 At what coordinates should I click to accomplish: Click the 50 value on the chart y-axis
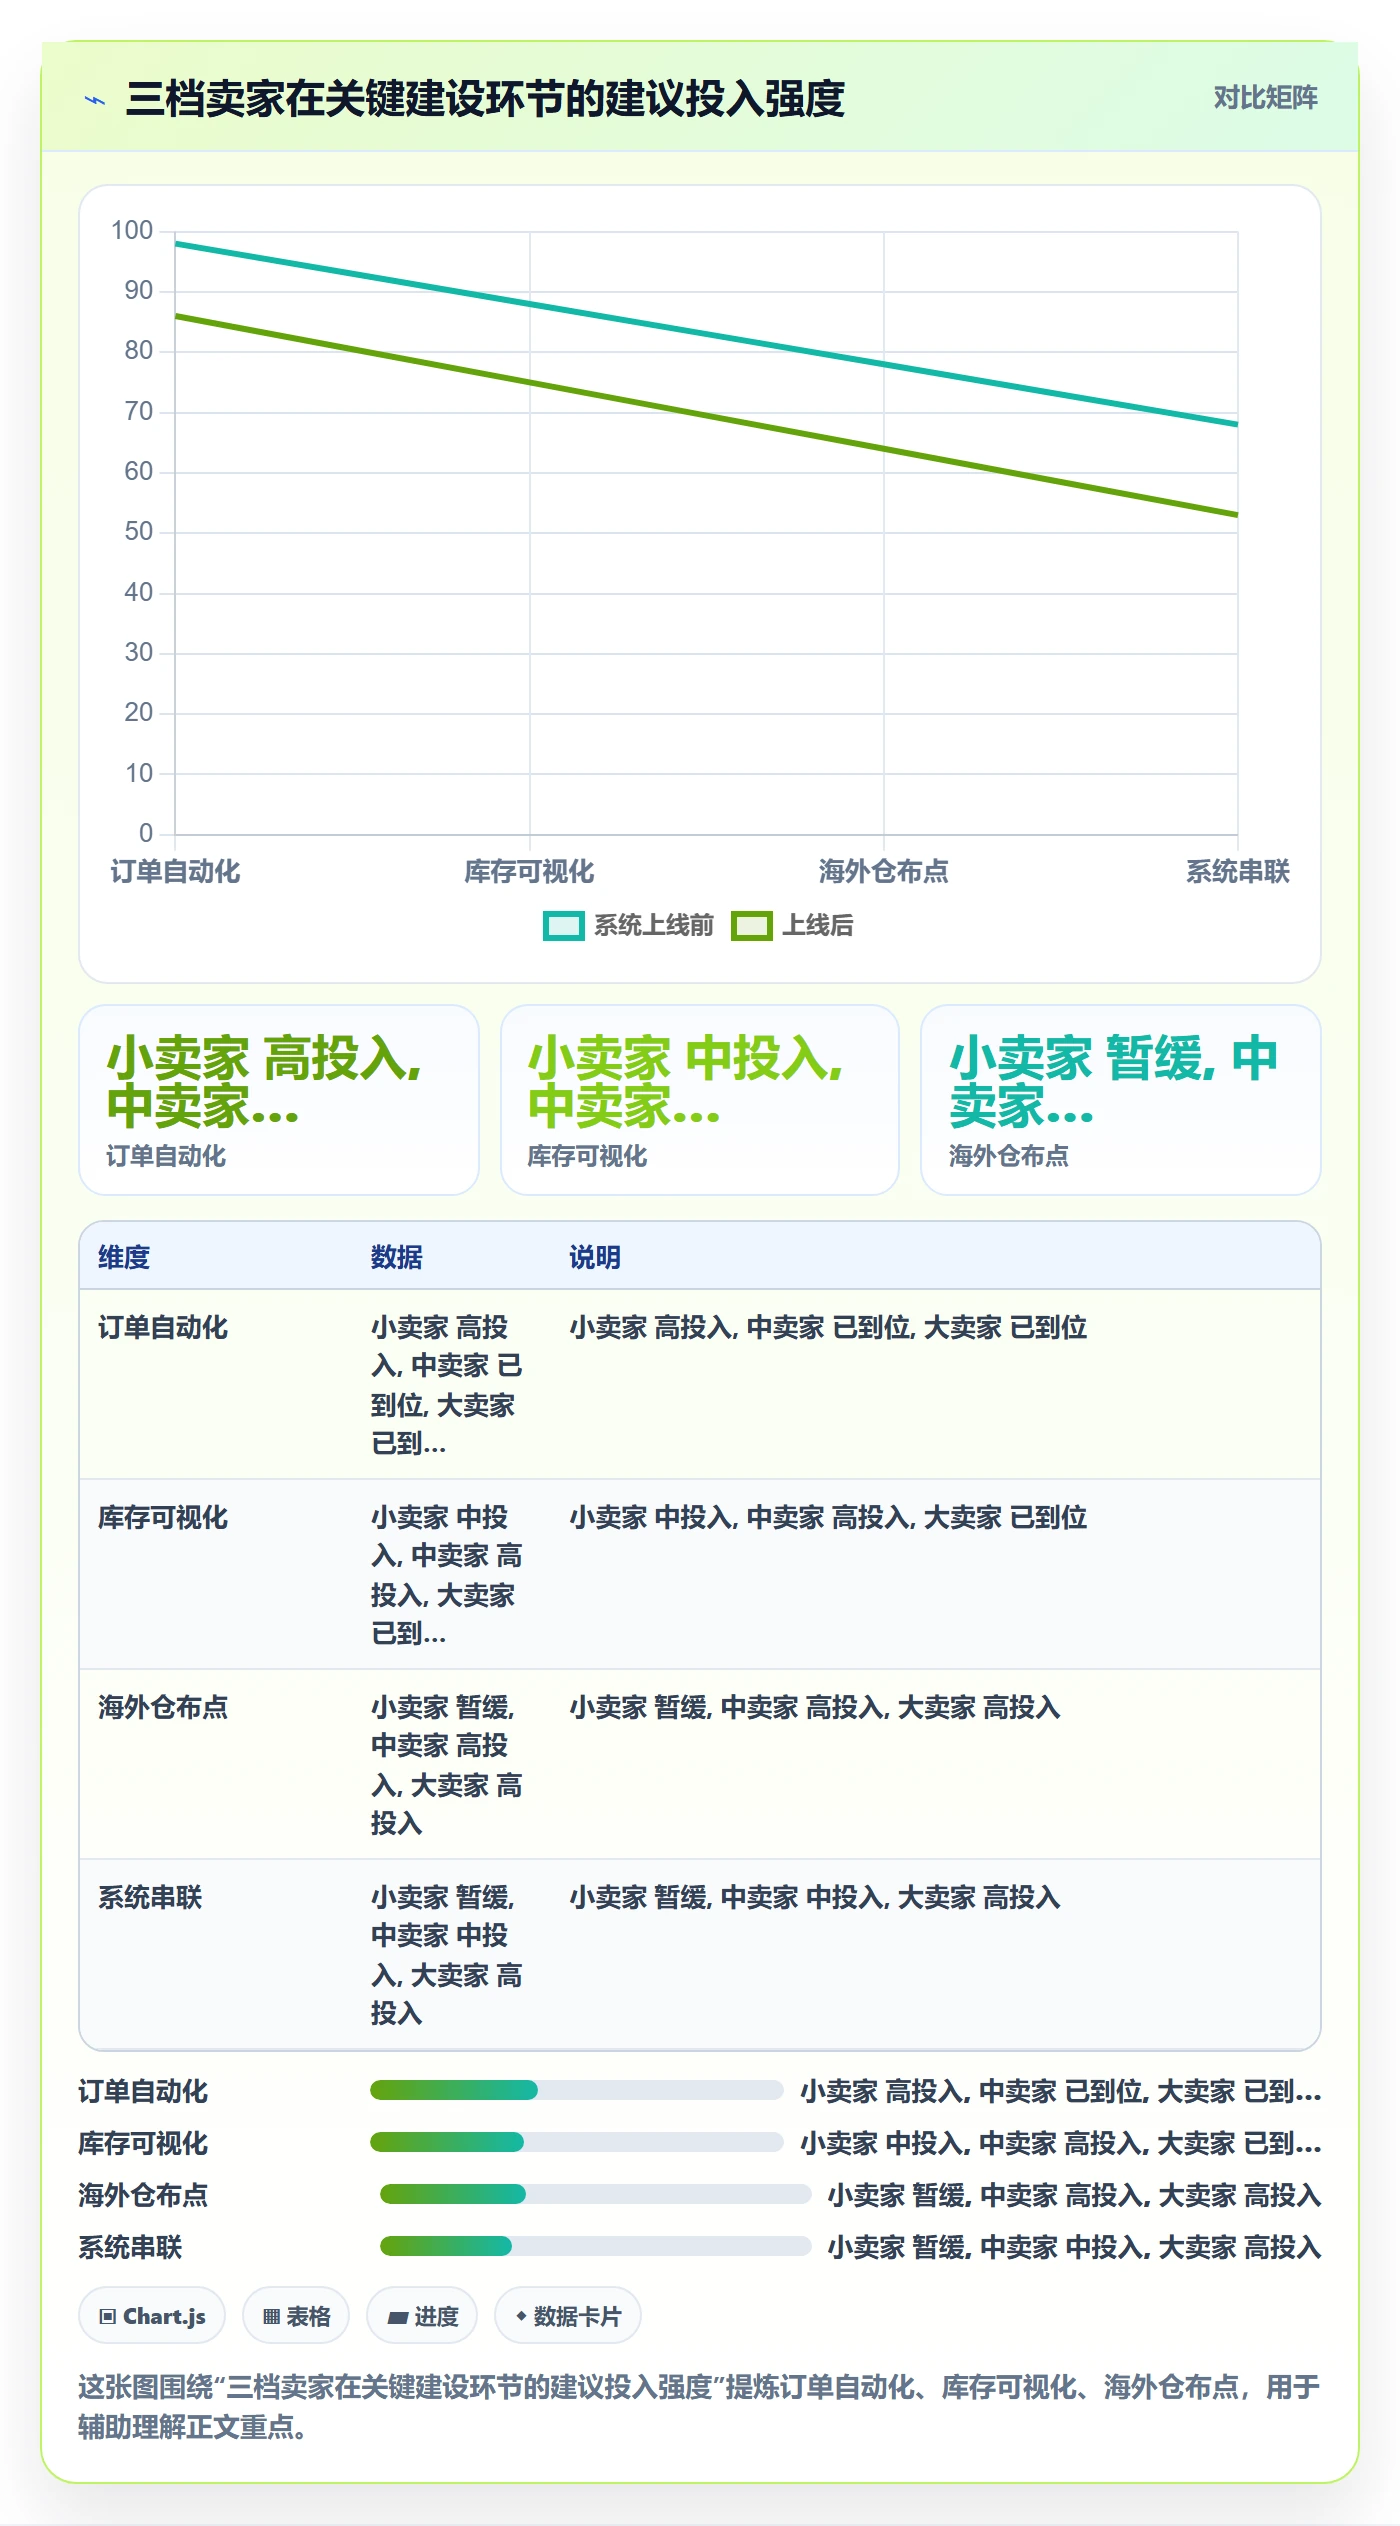pos(139,532)
